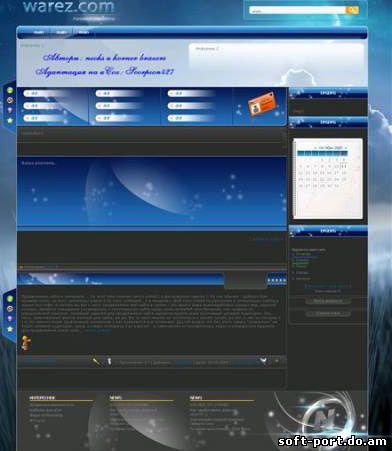Click the small figure avatar below the post

[26, 343]
